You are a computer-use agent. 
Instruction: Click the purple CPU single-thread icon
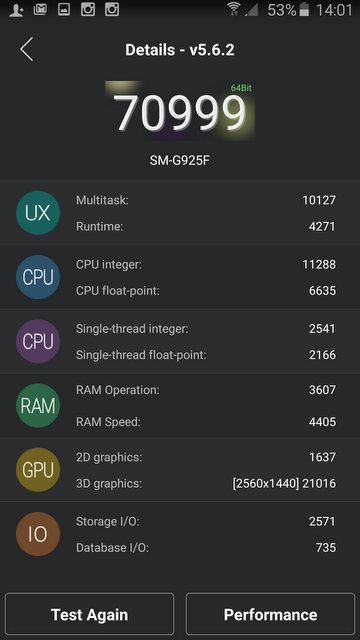click(38, 341)
